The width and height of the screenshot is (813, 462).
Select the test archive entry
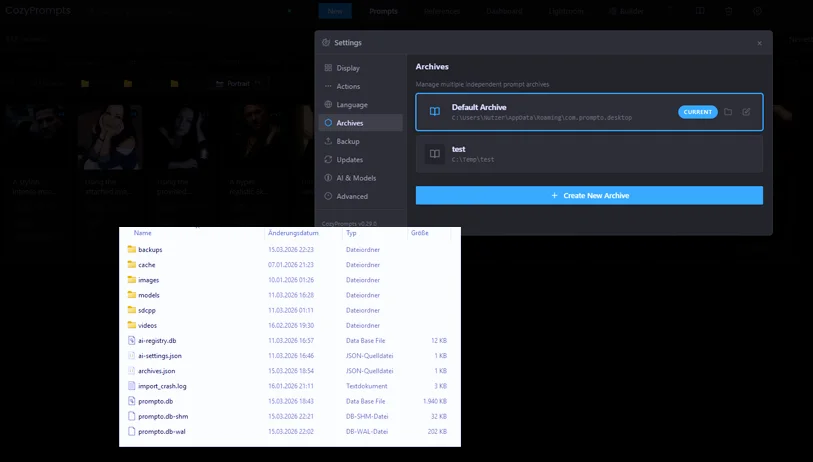[589, 154]
